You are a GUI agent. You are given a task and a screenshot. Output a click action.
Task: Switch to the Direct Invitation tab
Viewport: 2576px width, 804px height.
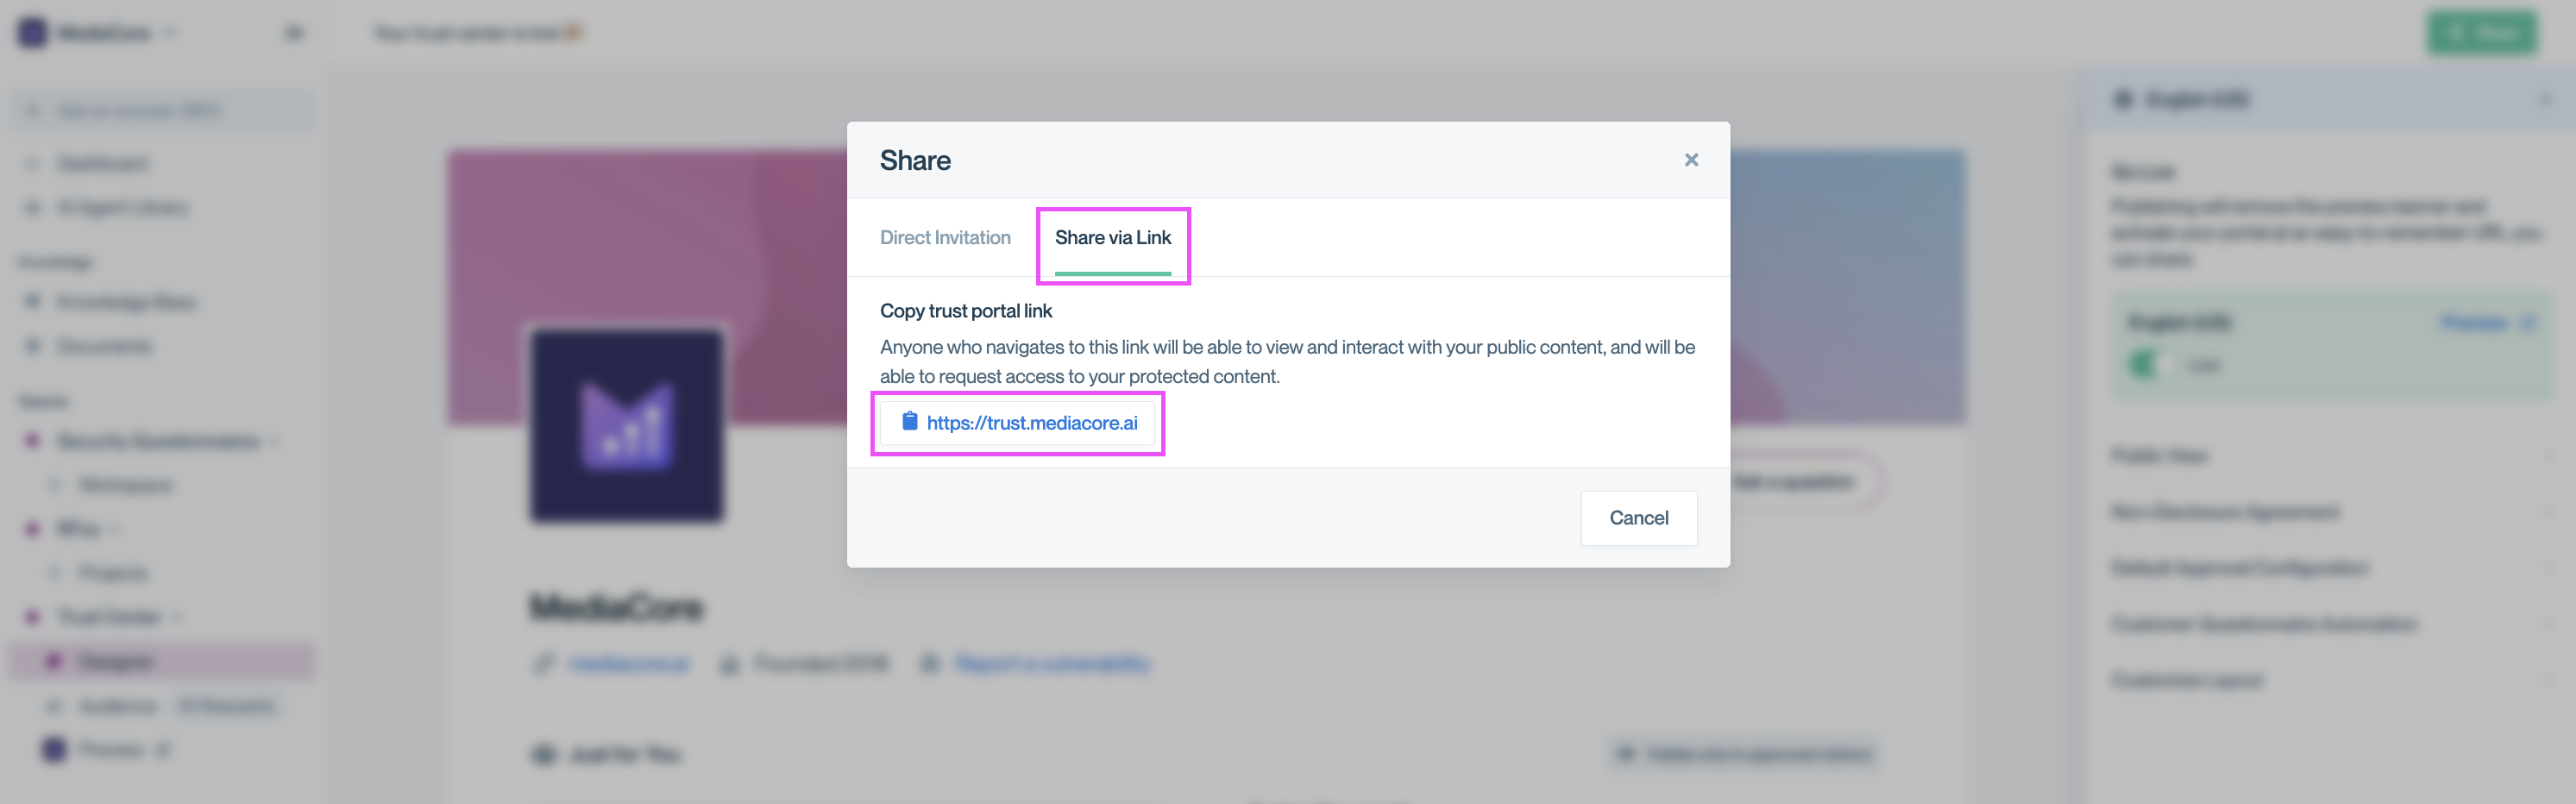tap(945, 238)
